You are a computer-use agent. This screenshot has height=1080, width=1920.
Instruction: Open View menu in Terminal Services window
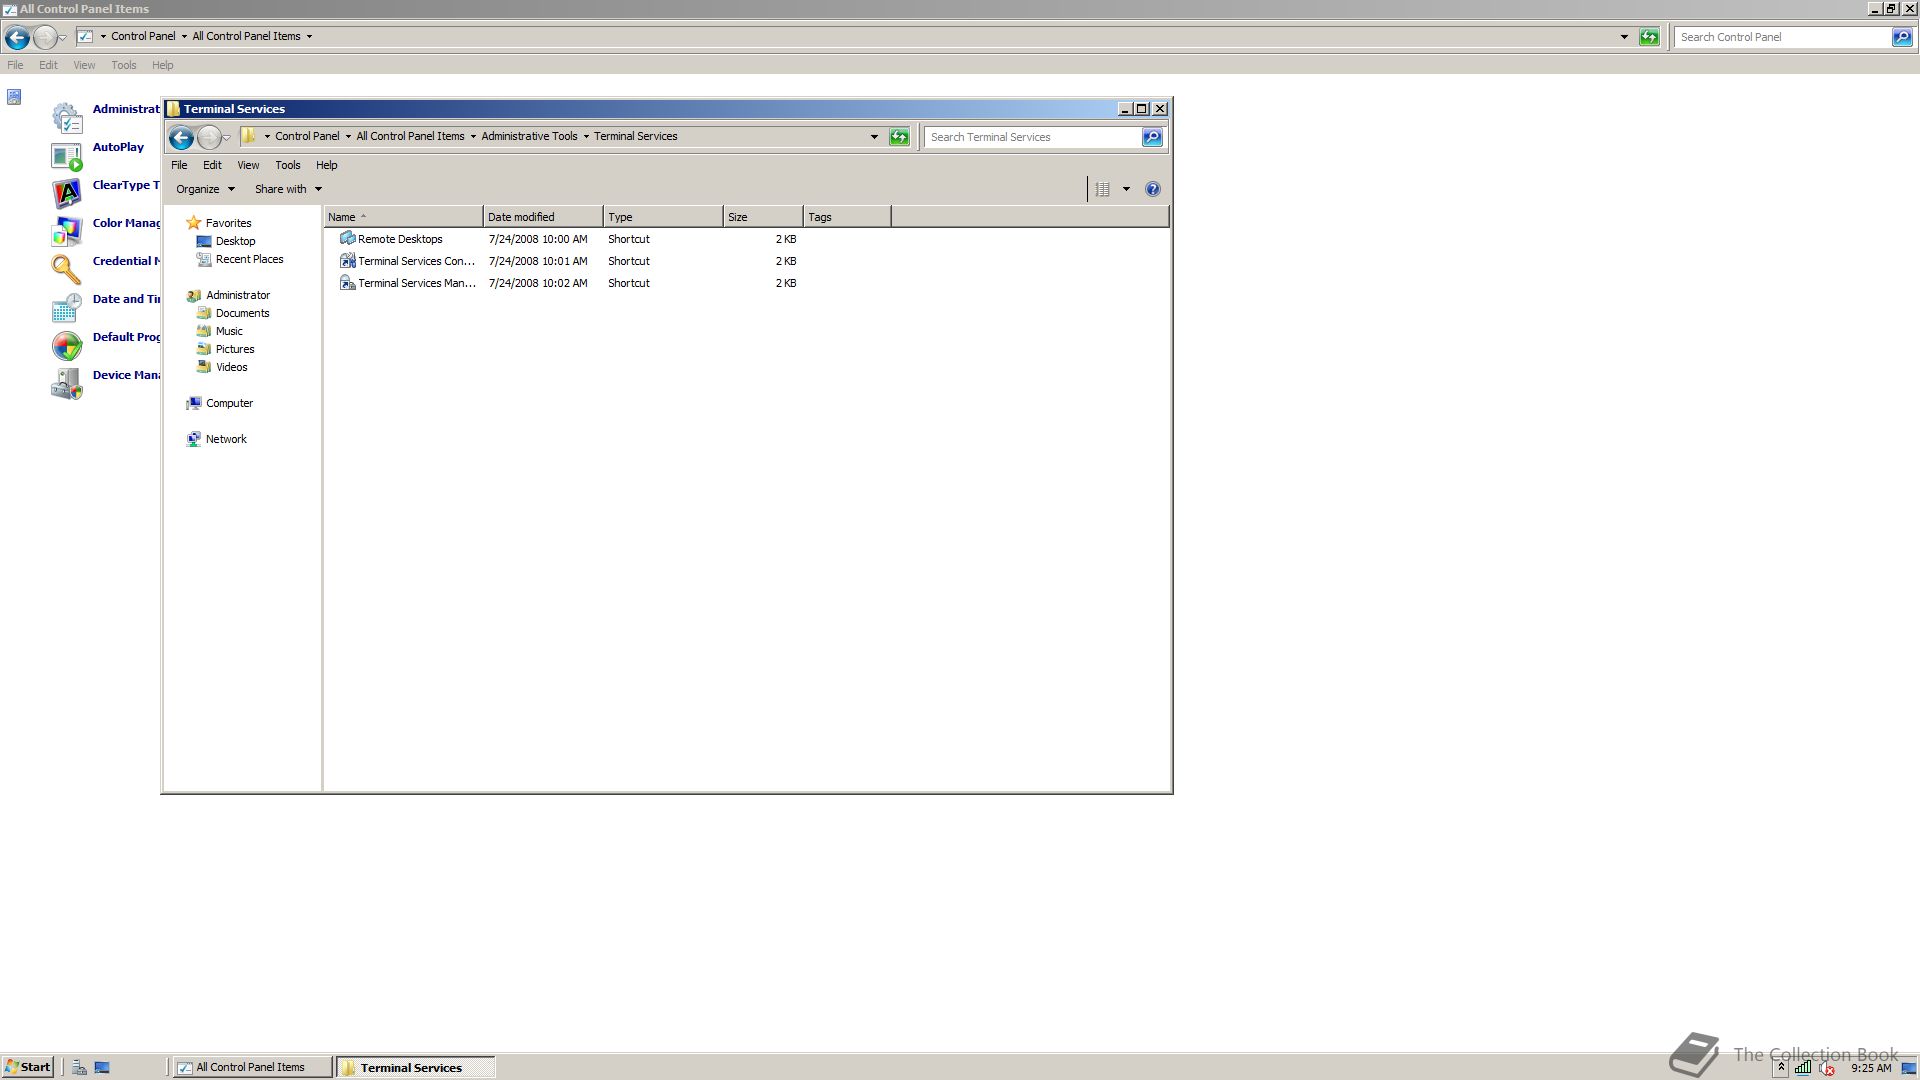248,165
